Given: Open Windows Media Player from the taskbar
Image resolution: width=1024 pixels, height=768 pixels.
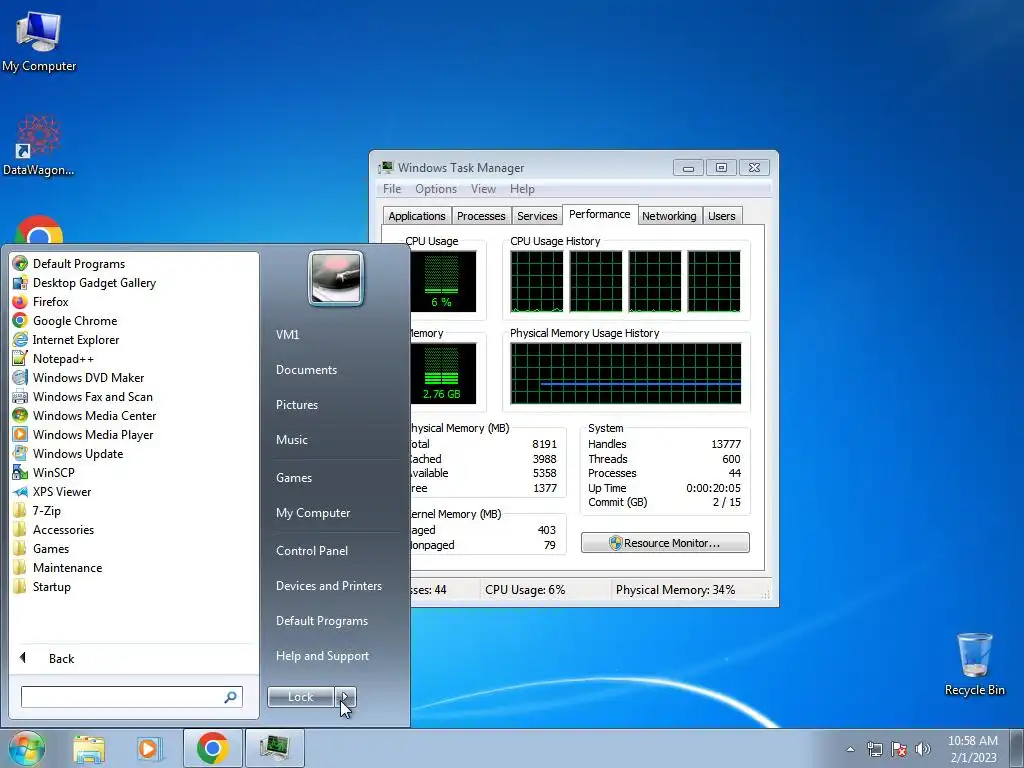Looking at the screenshot, I should [149, 748].
